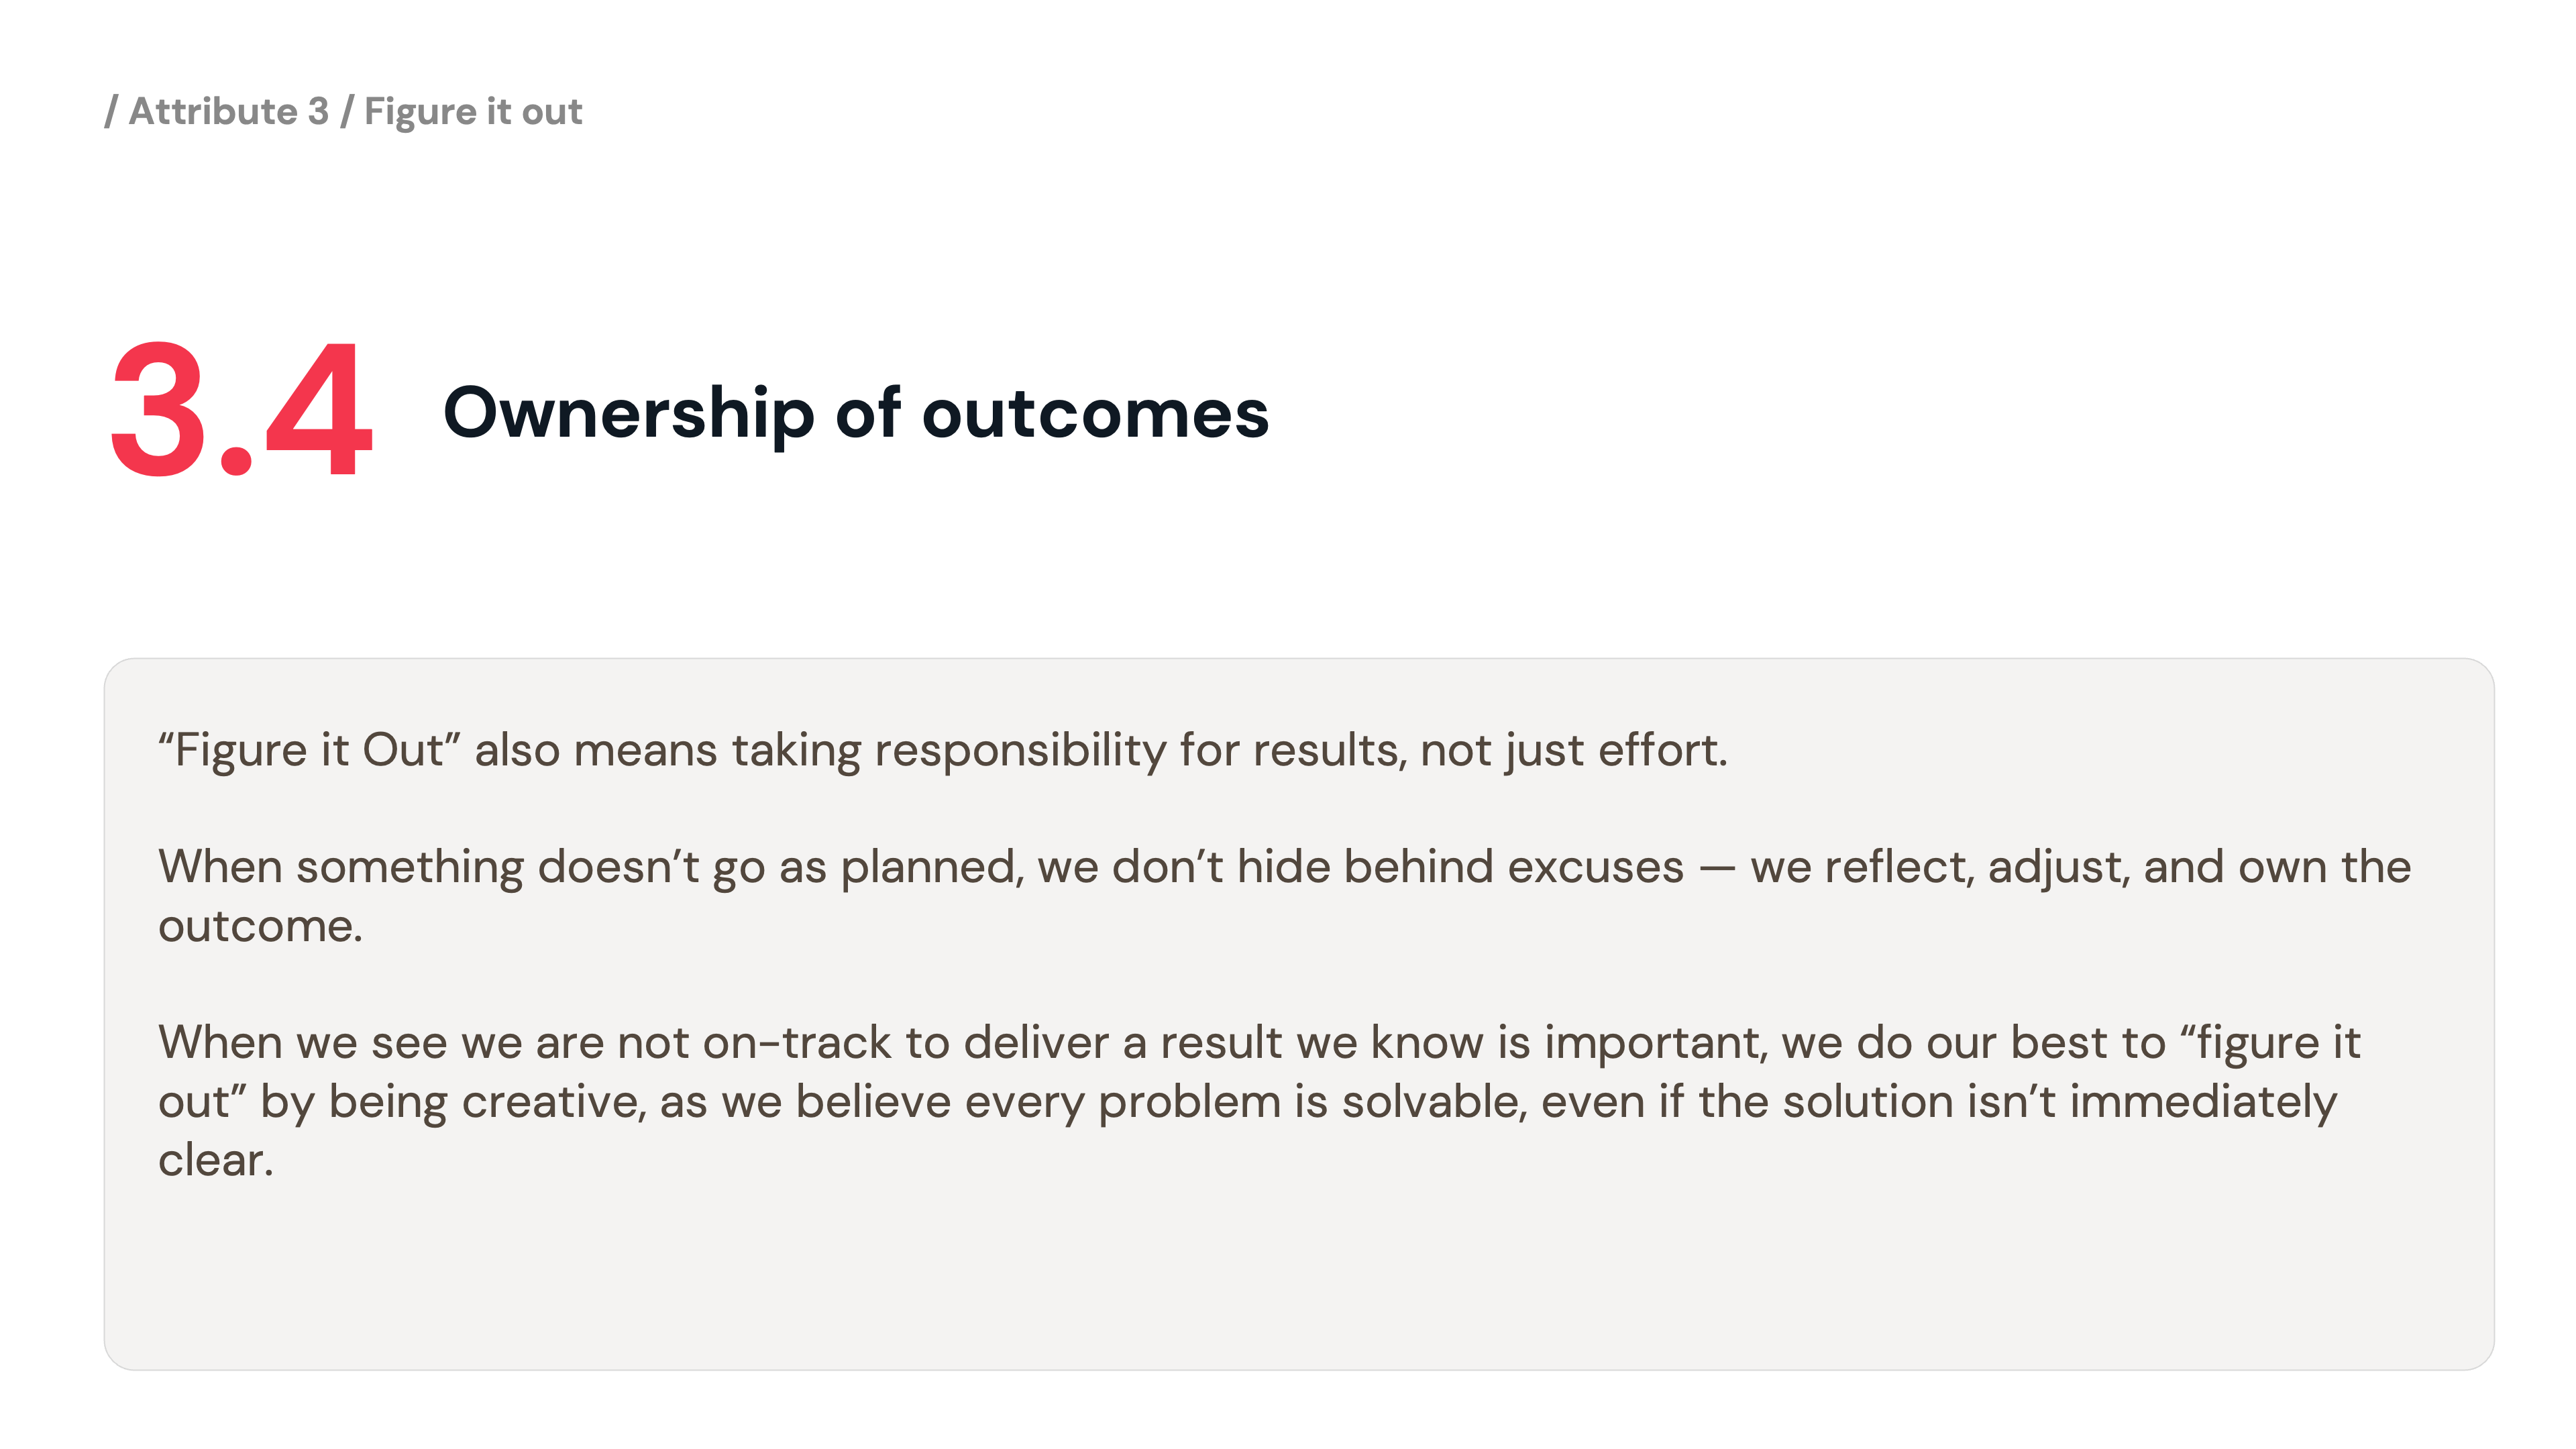Click "When something" starting the second paragraph
2576x1449 pixels.
point(340,867)
